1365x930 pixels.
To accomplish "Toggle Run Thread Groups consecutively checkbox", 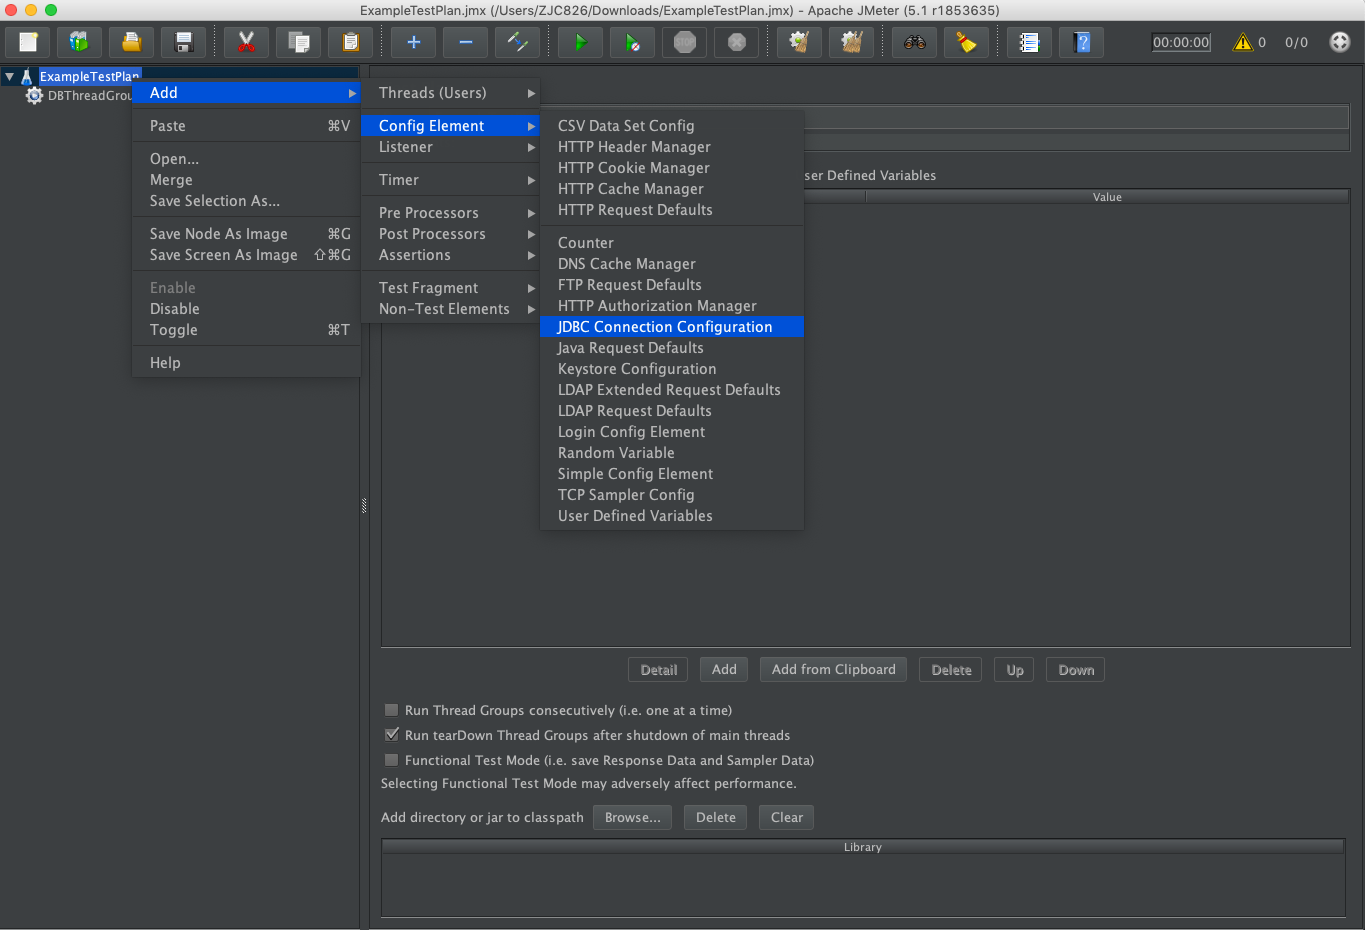I will 392,710.
